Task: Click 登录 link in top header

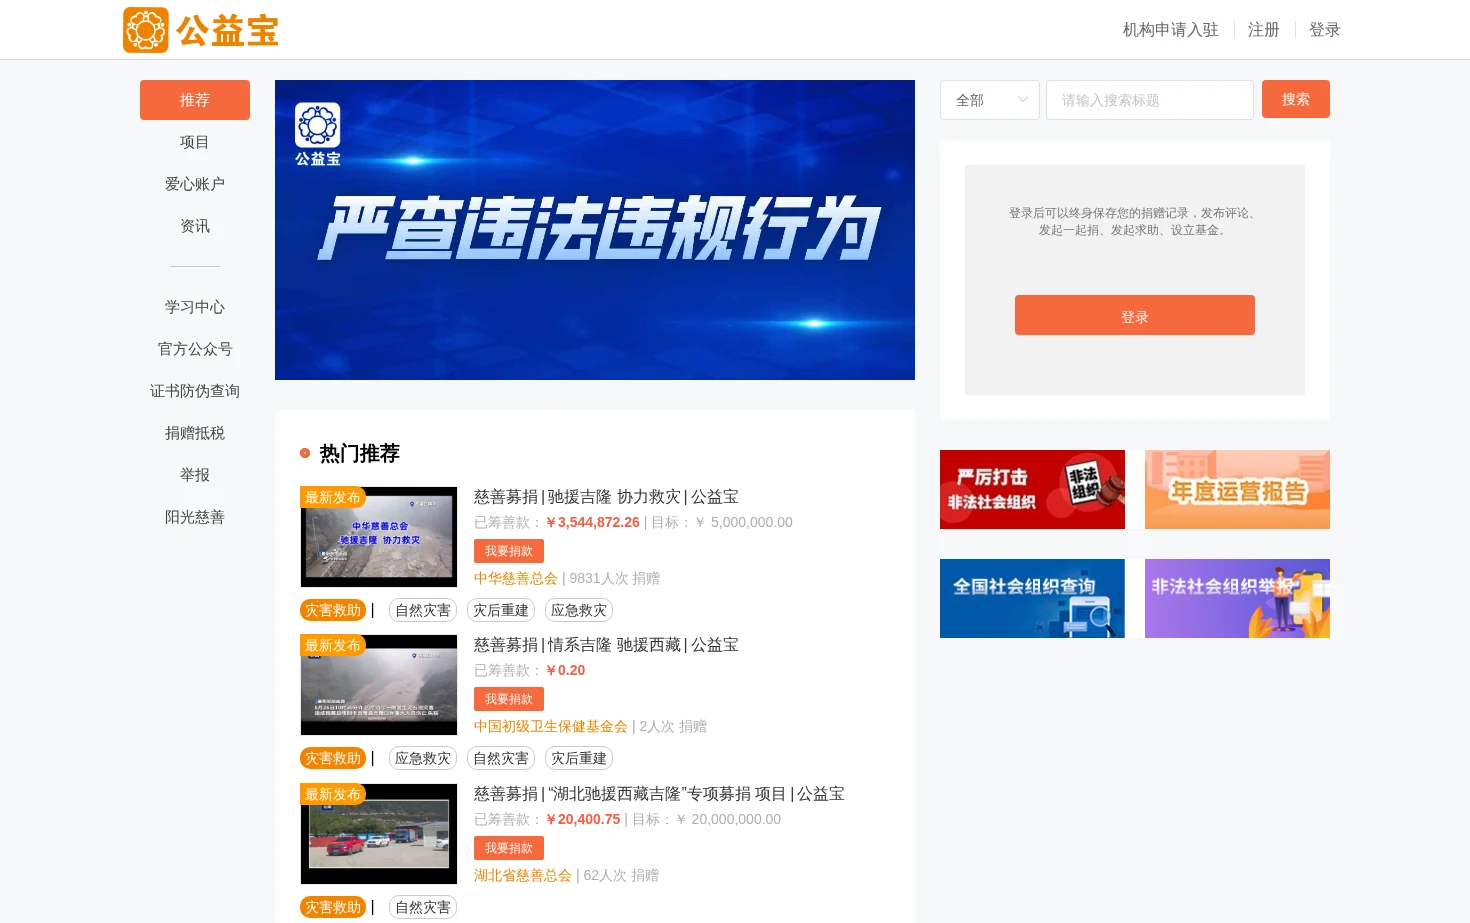Action: point(1325,30)
